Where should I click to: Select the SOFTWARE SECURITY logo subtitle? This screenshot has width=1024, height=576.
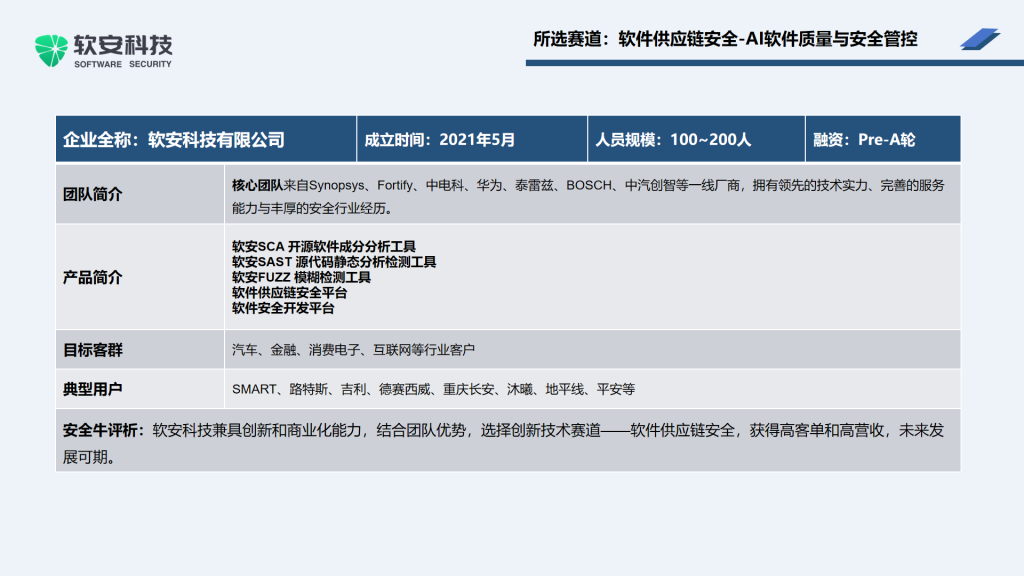click(x=123, y=64)
